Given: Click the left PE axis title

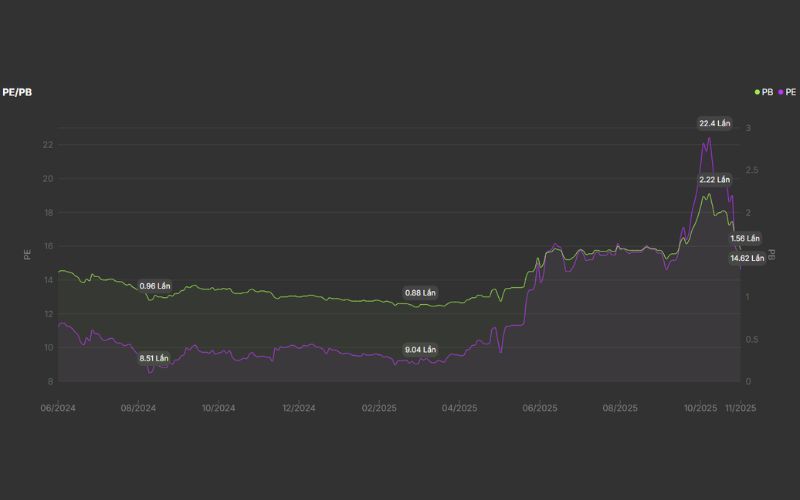Looking at the screenshot, I should 27,254.
